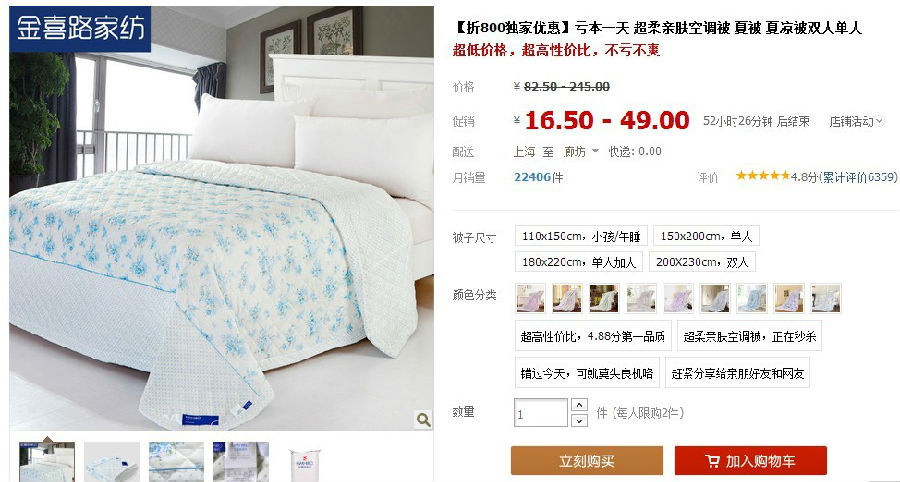Select option 超高性价比，4.88分第一品质
900x482 pixels.
pyautogui.click(x=593, y=336)
